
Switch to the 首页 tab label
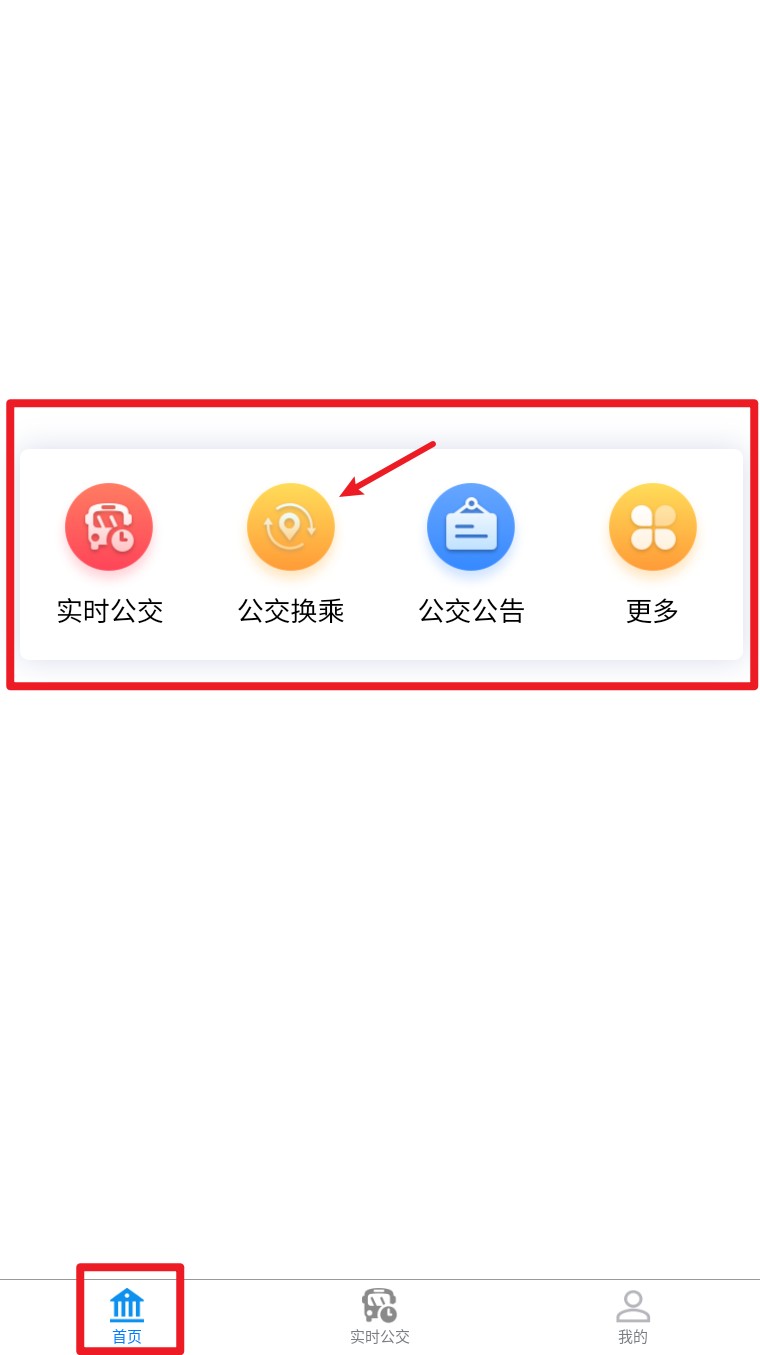click(127, 1337)
